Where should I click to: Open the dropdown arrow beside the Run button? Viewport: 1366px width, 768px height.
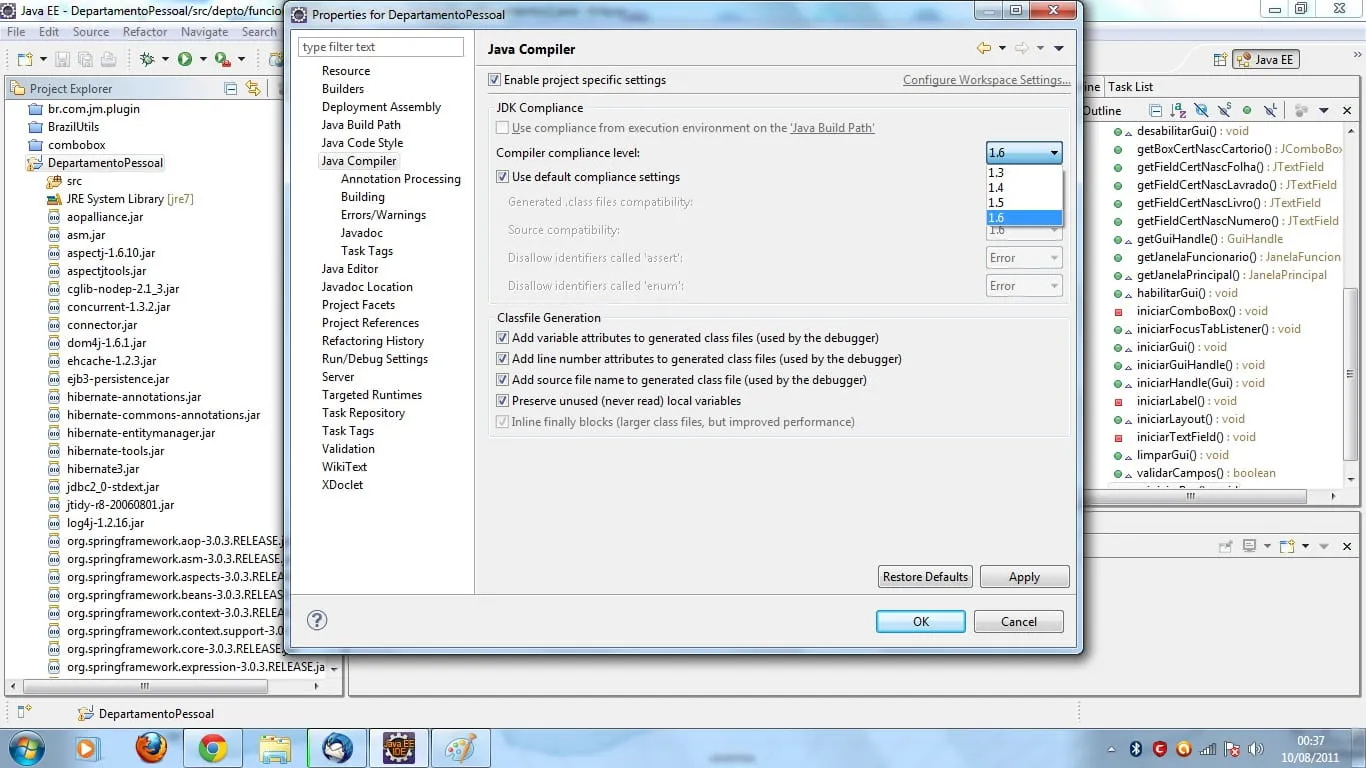(203, 60)
